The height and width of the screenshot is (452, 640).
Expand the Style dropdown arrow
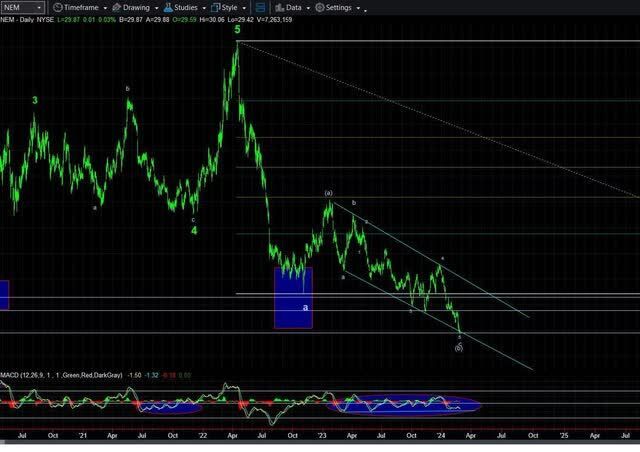coord(244,8)
